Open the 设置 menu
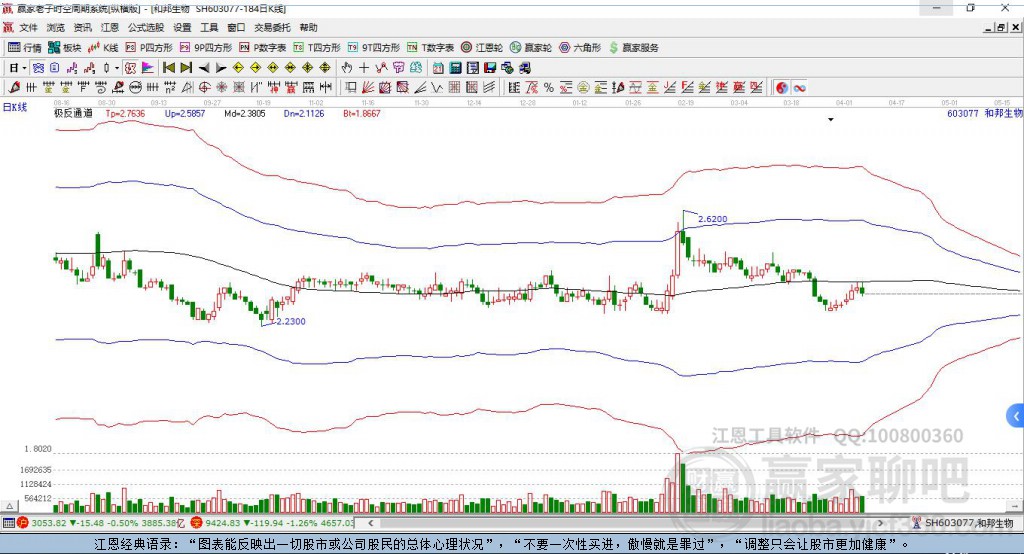This screenshot has height=554, width=1024. point(182,27)
